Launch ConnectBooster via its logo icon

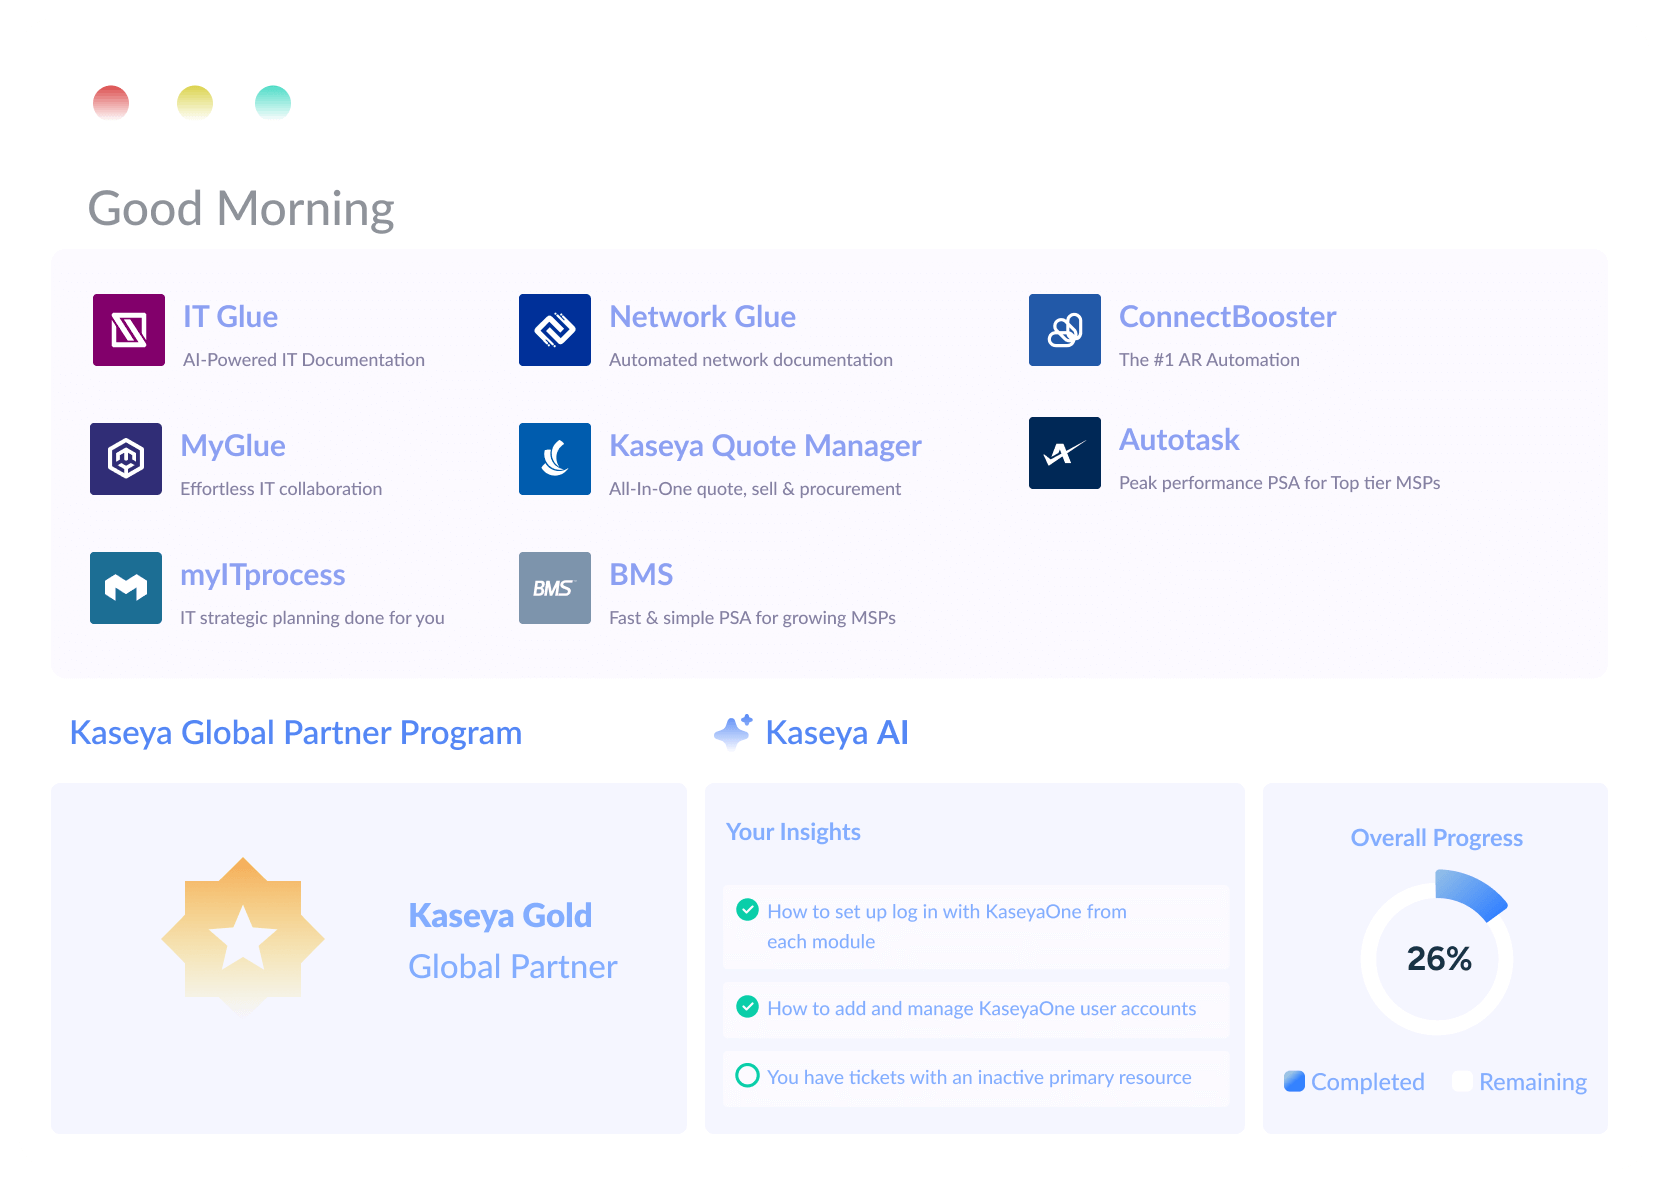[x=1065, y=330]
